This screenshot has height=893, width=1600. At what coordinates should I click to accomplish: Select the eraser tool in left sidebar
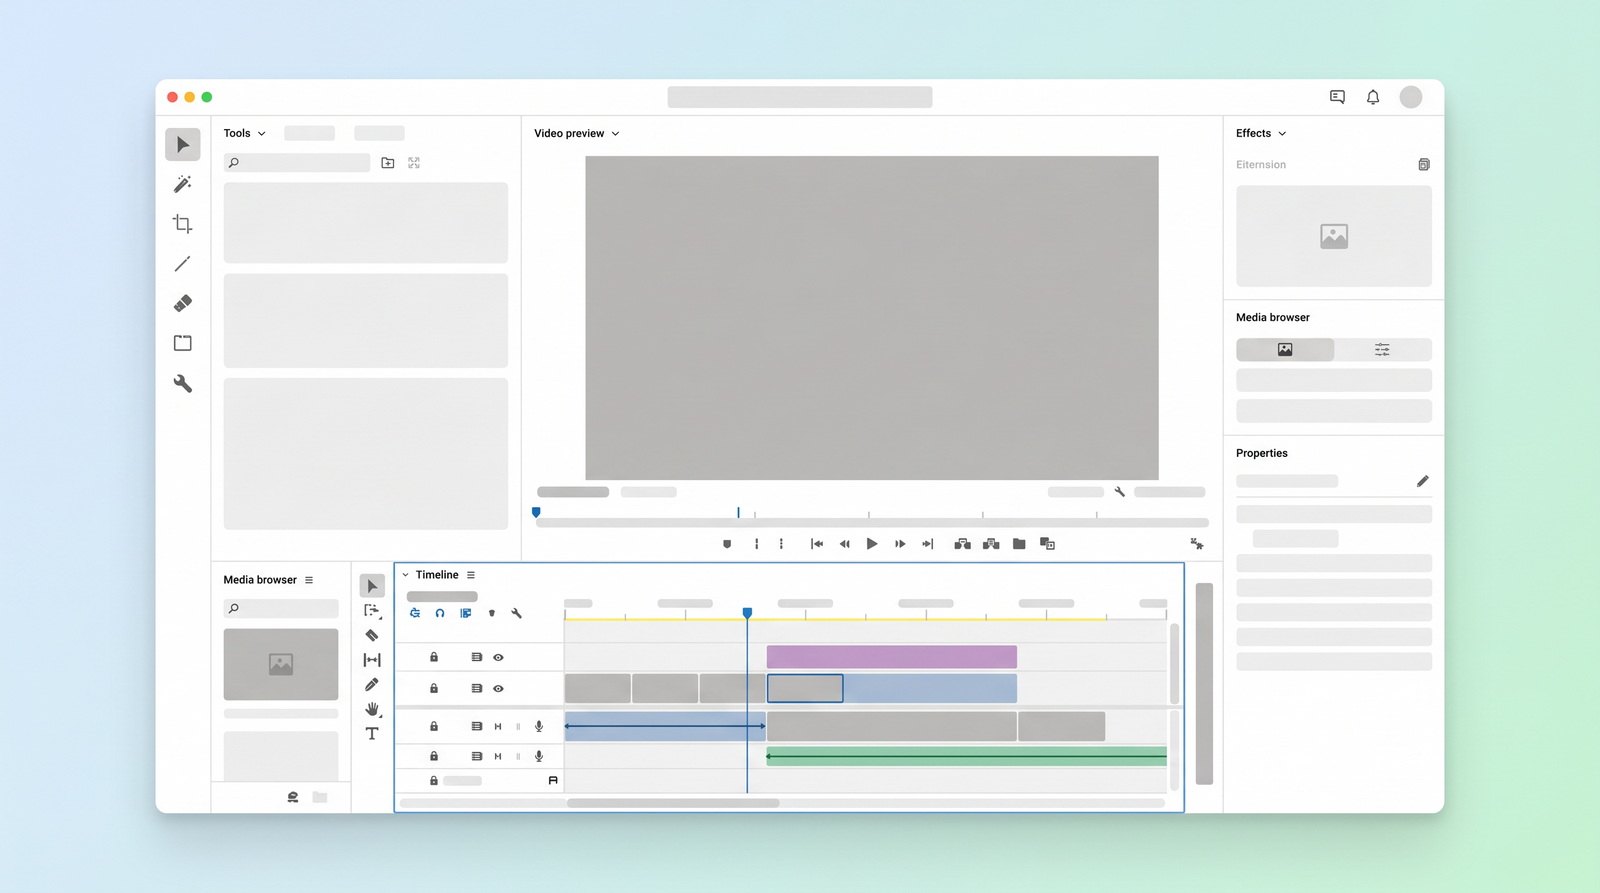pyautogui.click(x=183, y=303)
